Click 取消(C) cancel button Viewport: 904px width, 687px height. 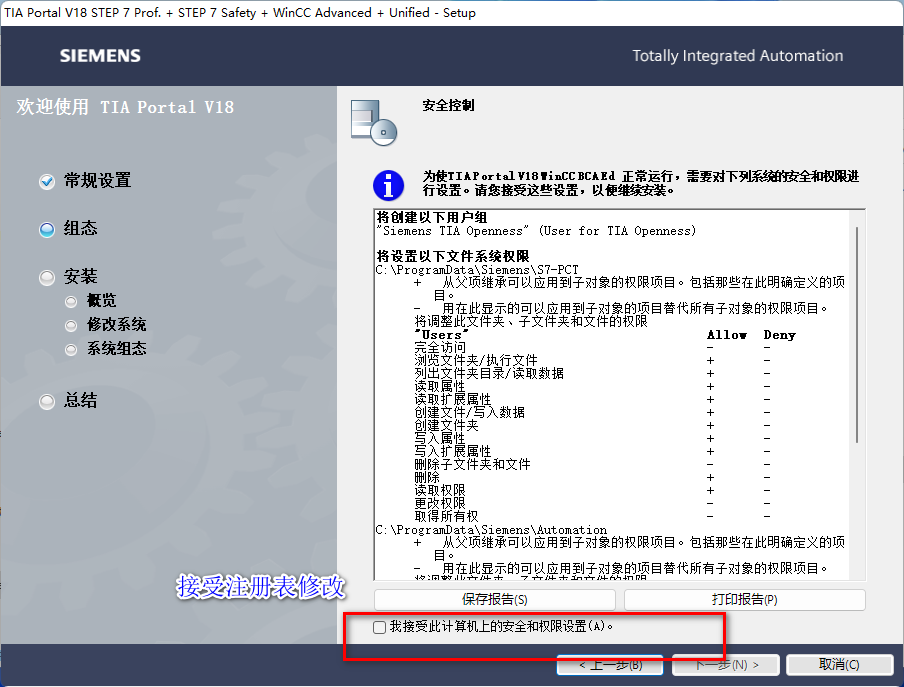click(x=839, y=665)
